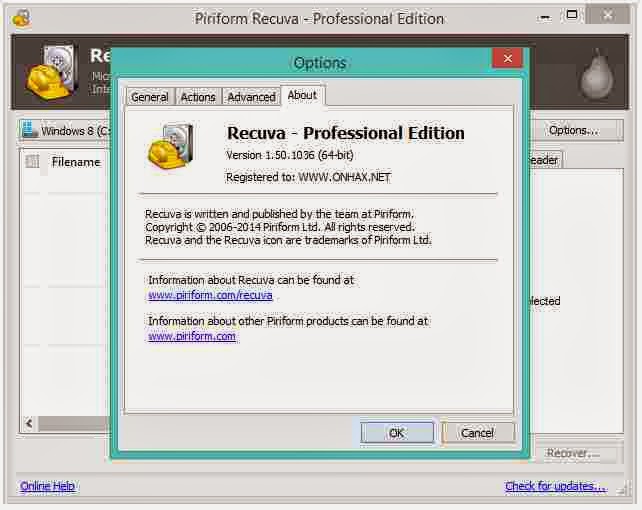Click the Registered to: WWW.ONHAX.NET text
This screenshot has height=510, width=642.
coord(308,177)
